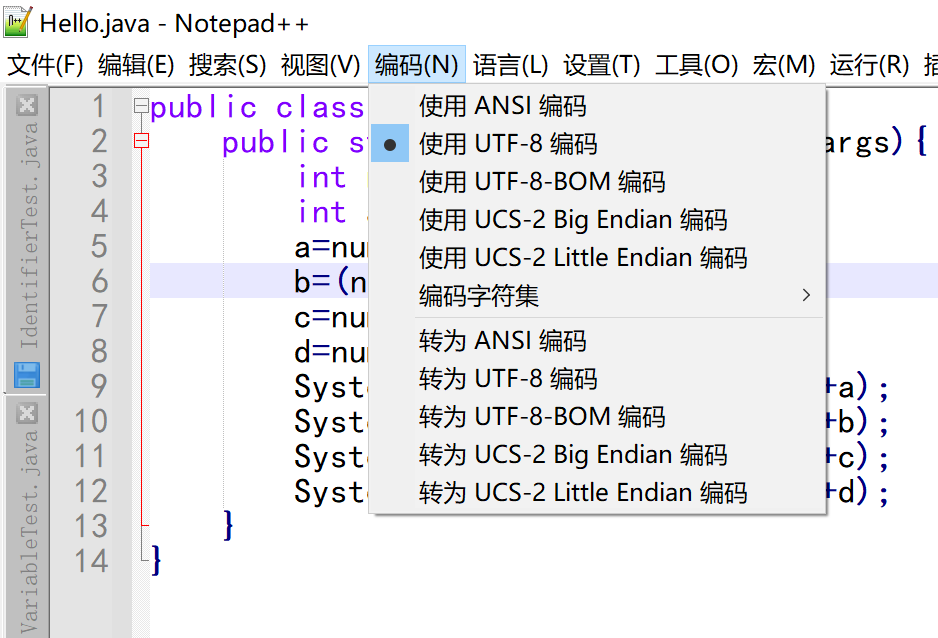The width and height of the screenshot is (938, 638).
Task: Place cursor on 'a=nu' code on line 5
Action: coord(331,248)
